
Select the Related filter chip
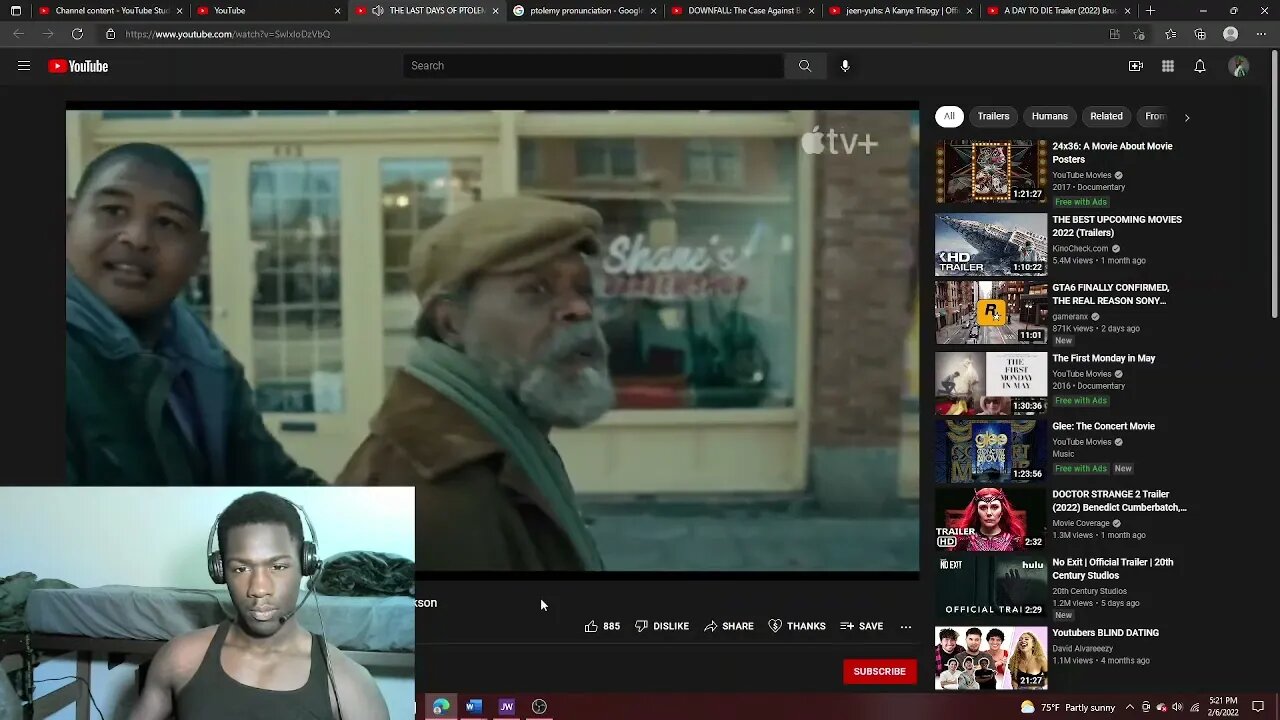point(1106,116)
